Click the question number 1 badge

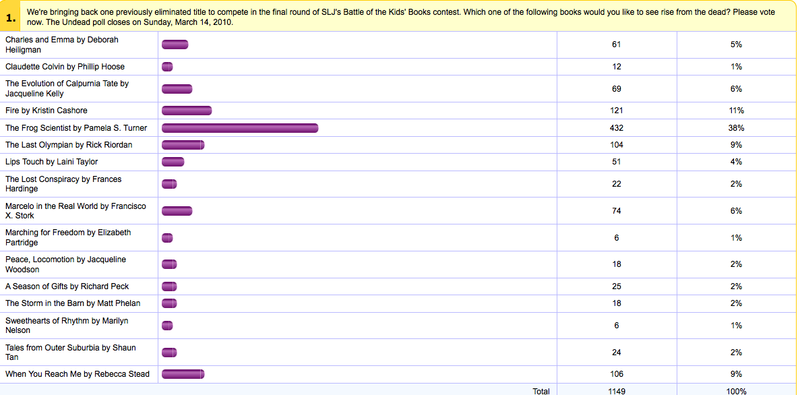tap(11, 18)
